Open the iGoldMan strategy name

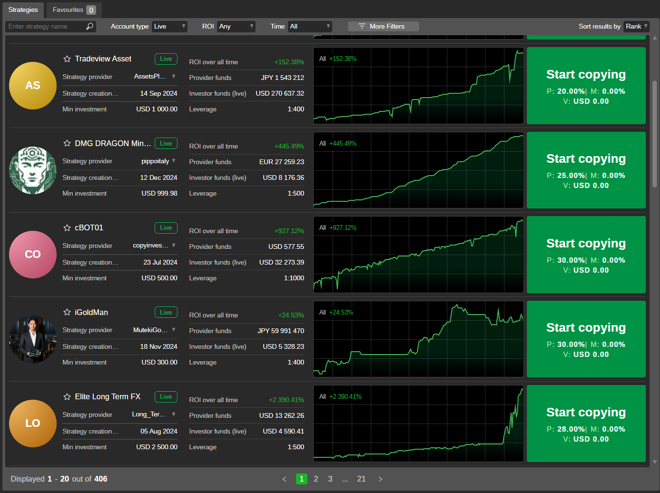pos(91,312)
